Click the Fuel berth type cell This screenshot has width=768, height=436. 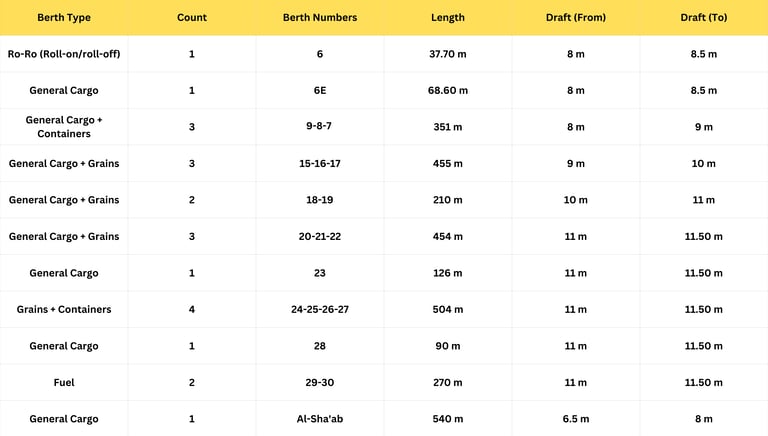[64, 382]
